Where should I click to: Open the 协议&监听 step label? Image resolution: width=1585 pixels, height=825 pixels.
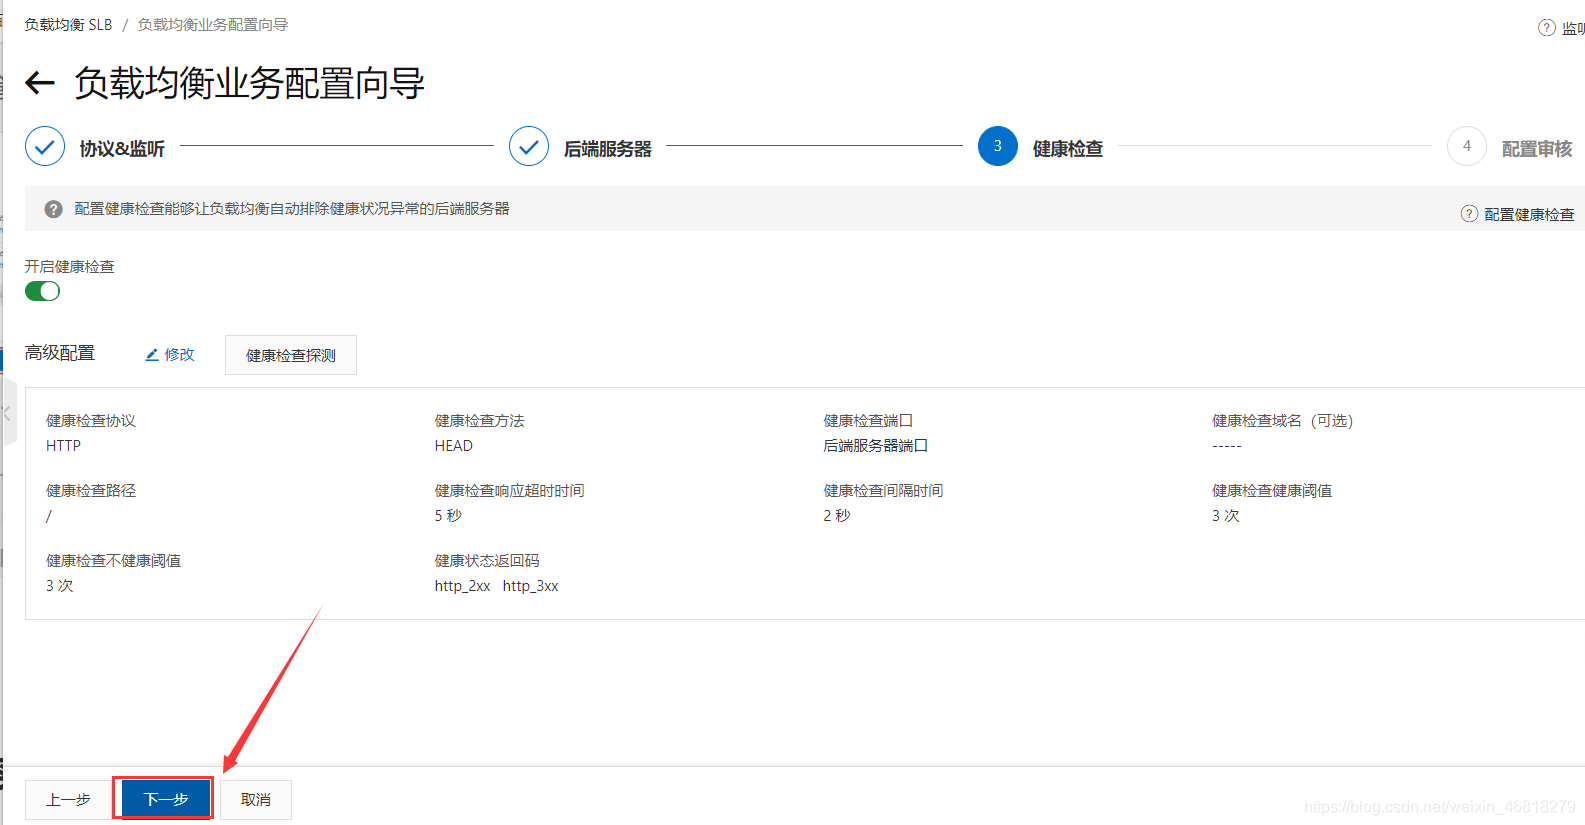(x=122, y=149)
